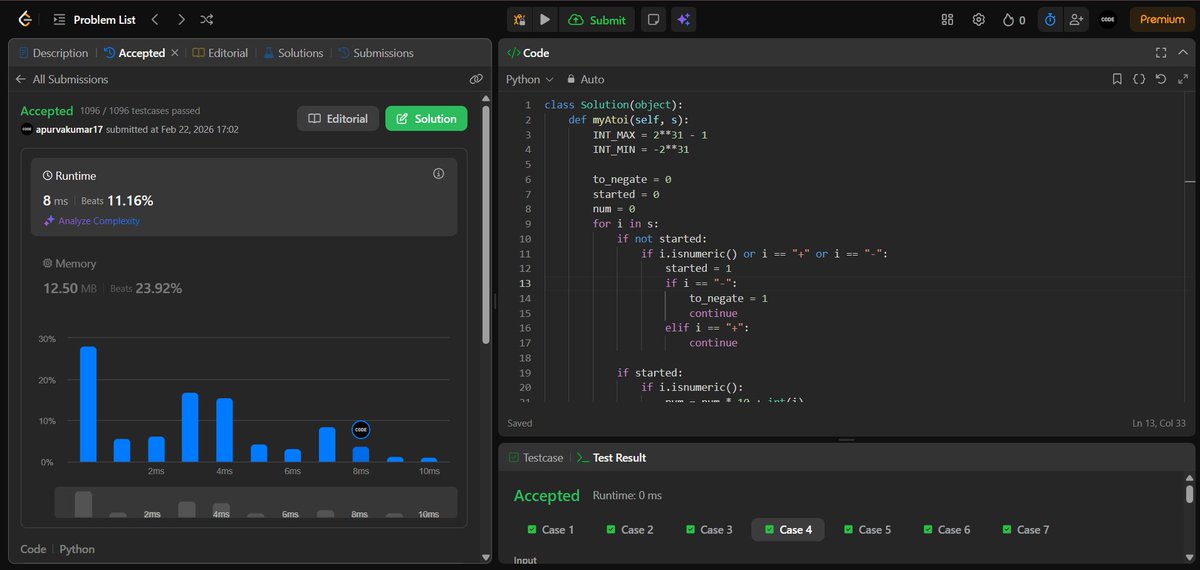
Task: Open settings gear icon in top bar
Action: (979, 19)
